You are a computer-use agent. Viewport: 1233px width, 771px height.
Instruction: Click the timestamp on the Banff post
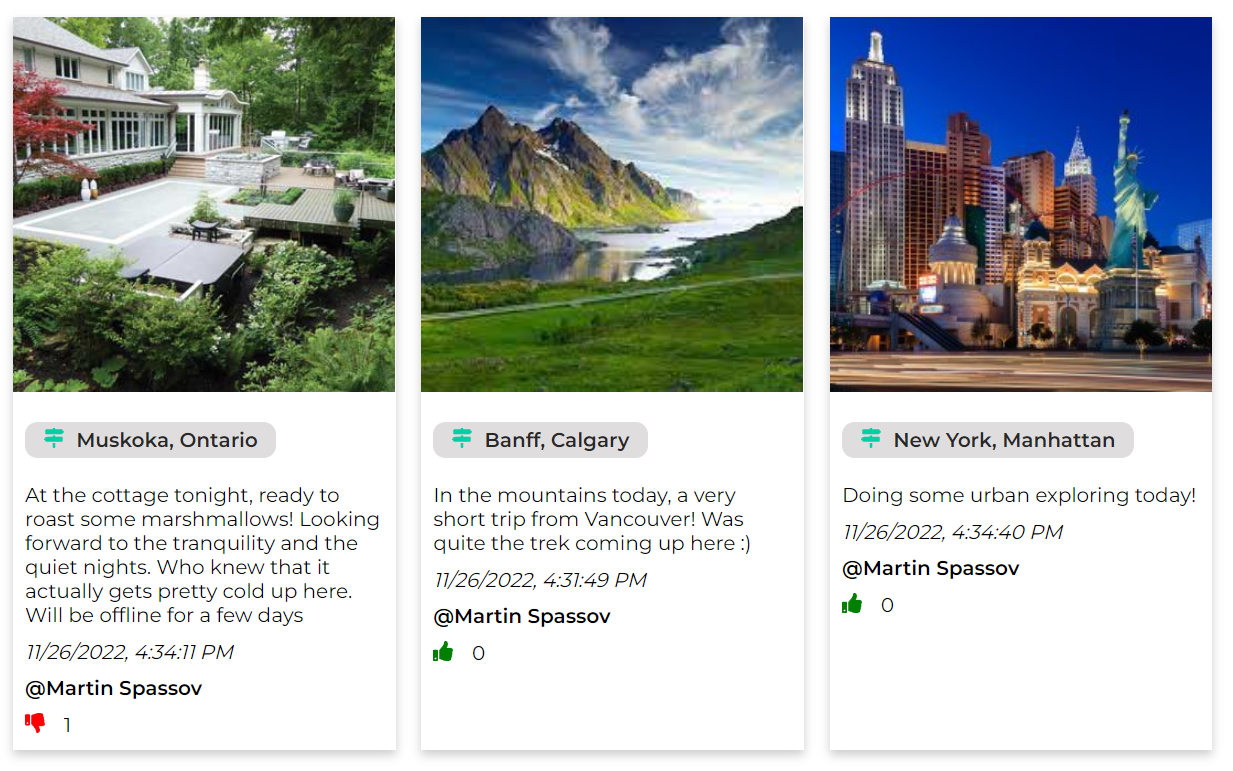point(540,579)
